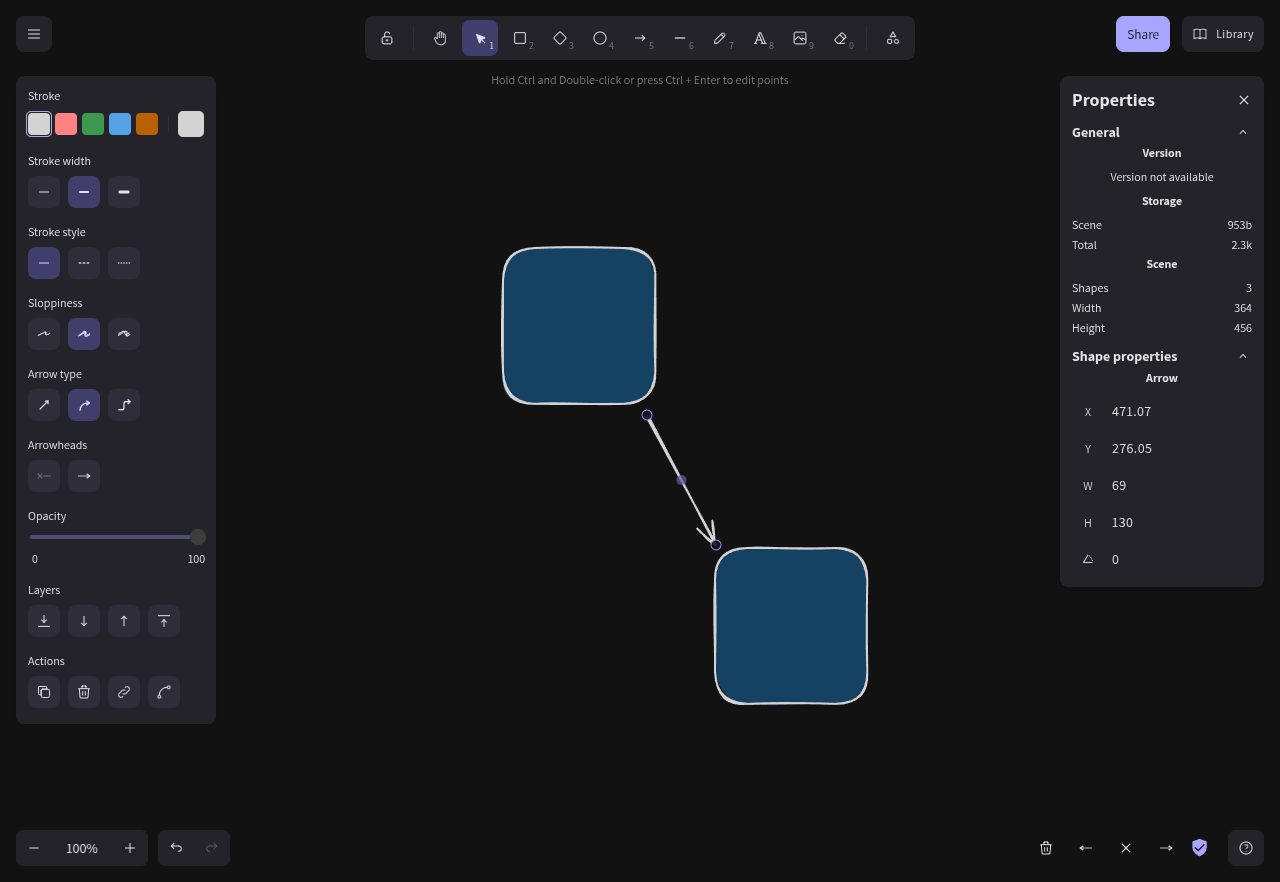Viewport: 1280px width, 882px height.
Task: Choose the Draw pencil tool
Action: (720, 38)
